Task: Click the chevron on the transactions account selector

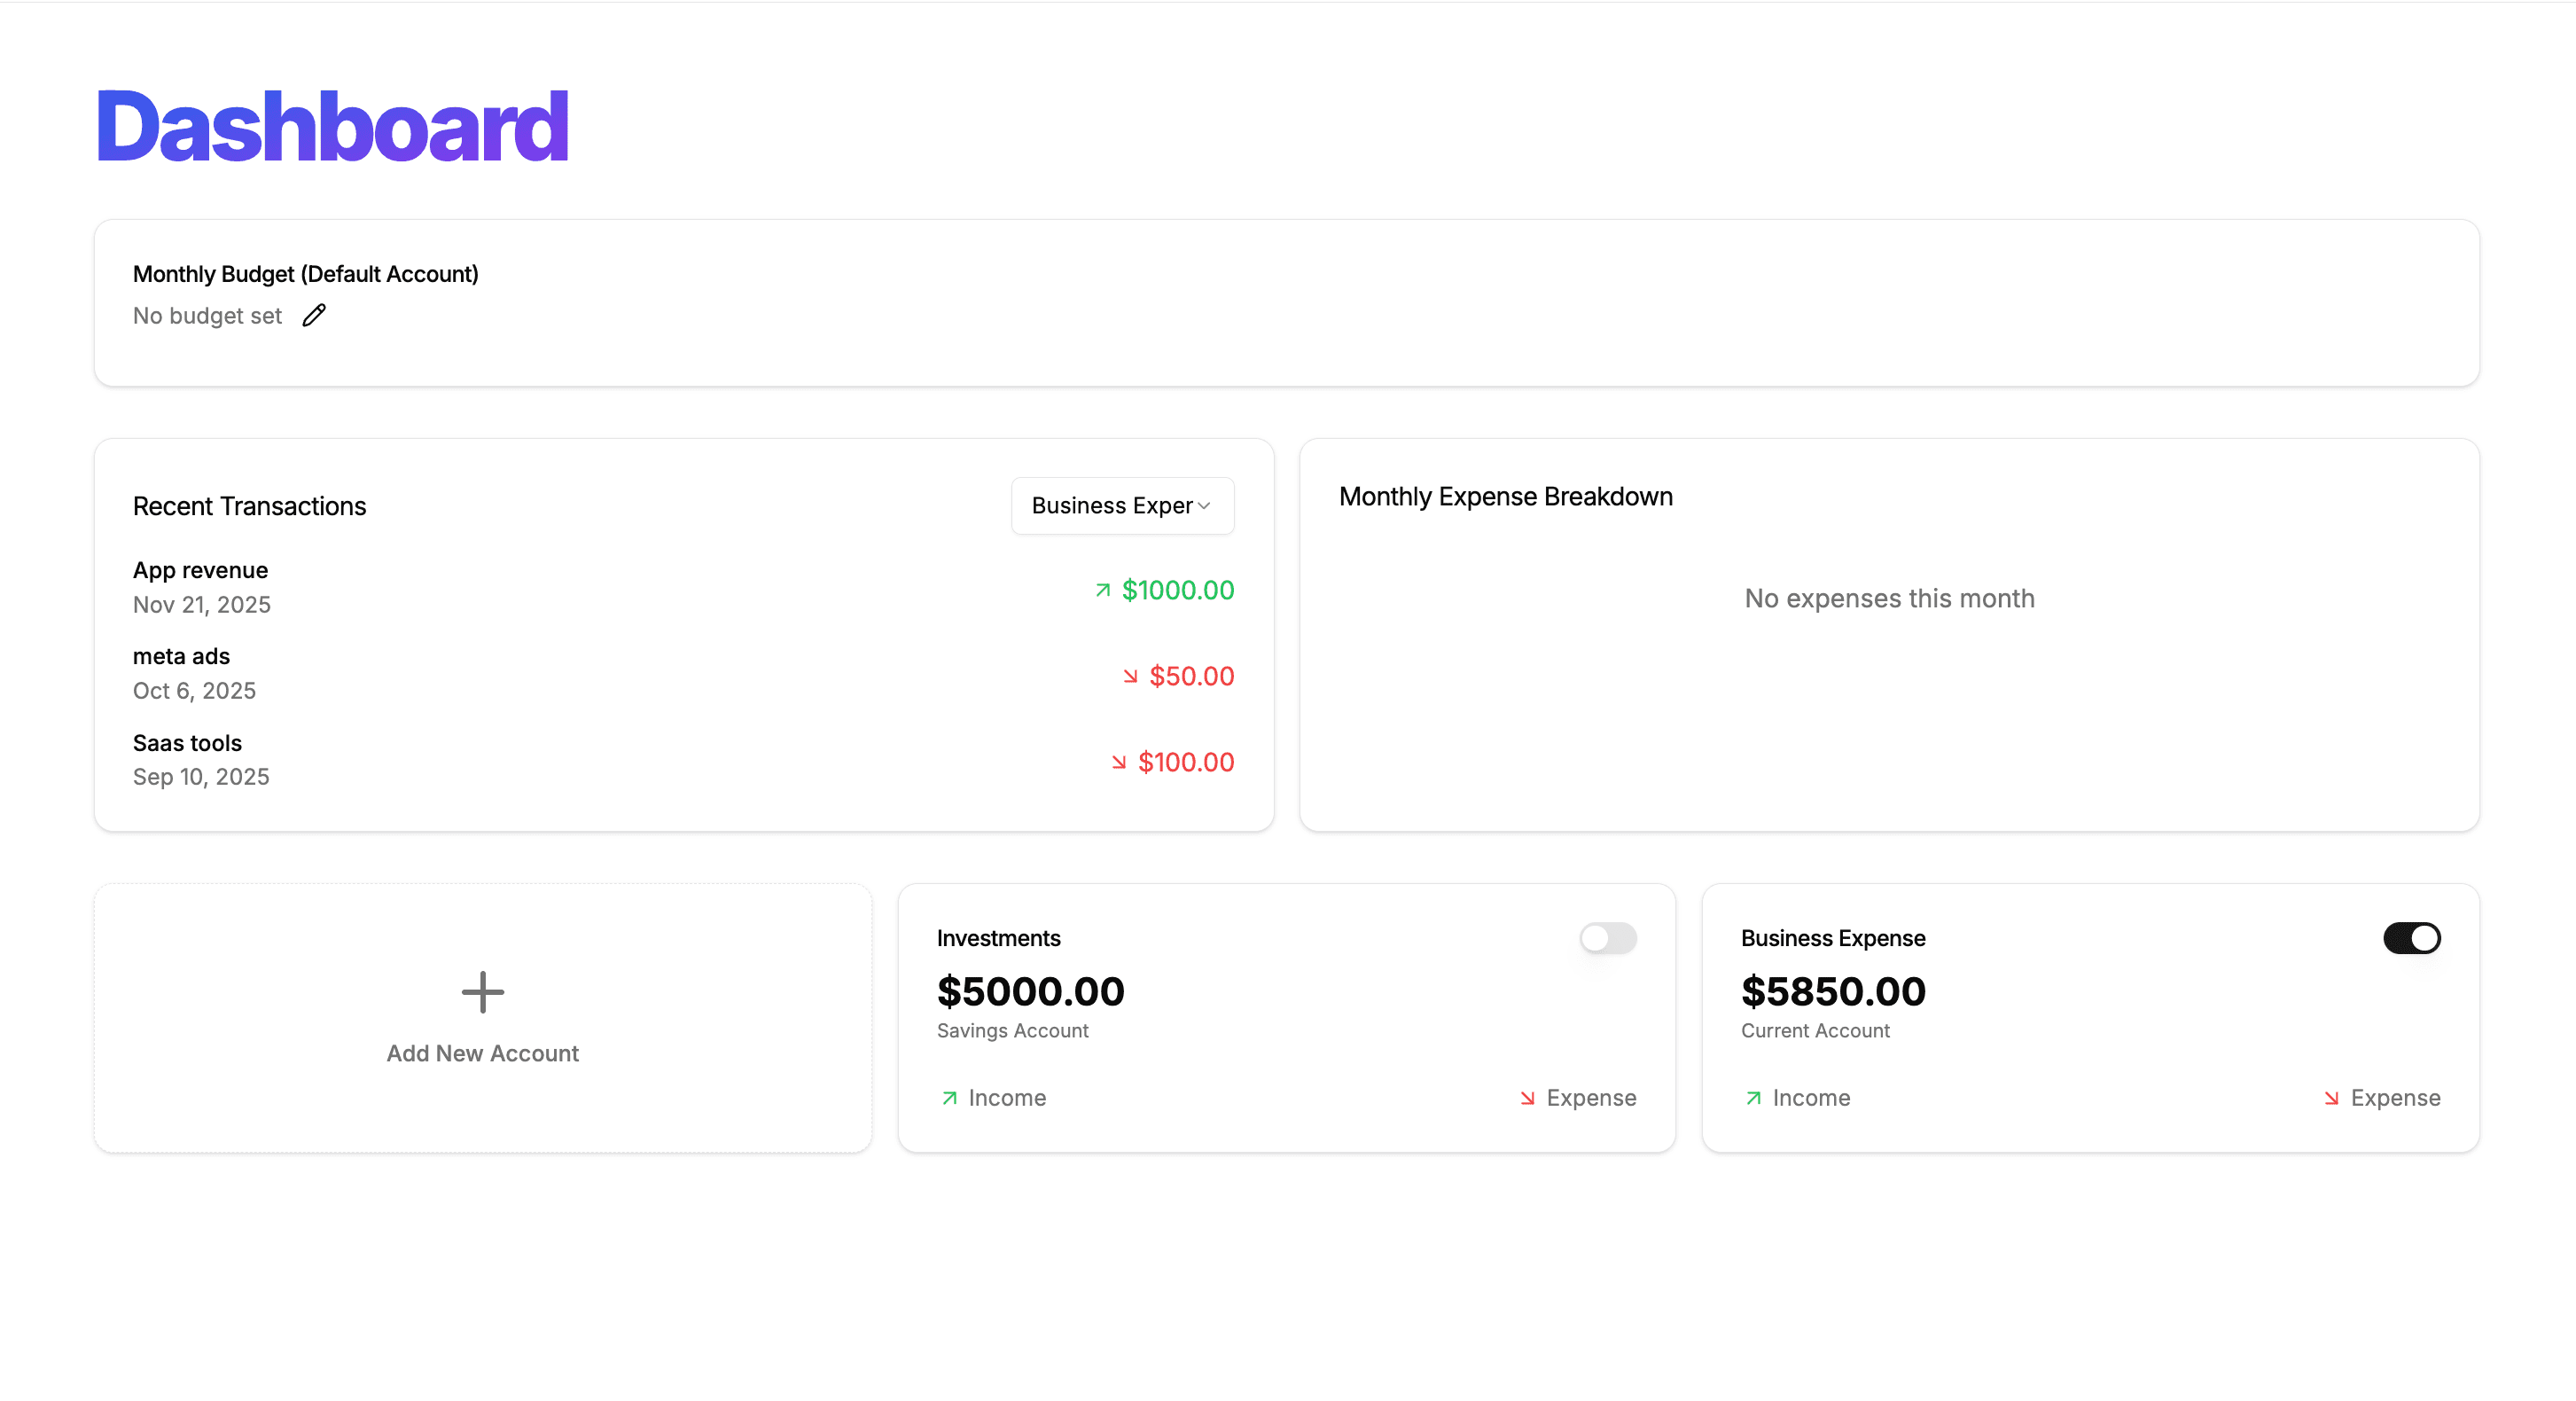Action: pyautogui.click(x=1204, y=506)
